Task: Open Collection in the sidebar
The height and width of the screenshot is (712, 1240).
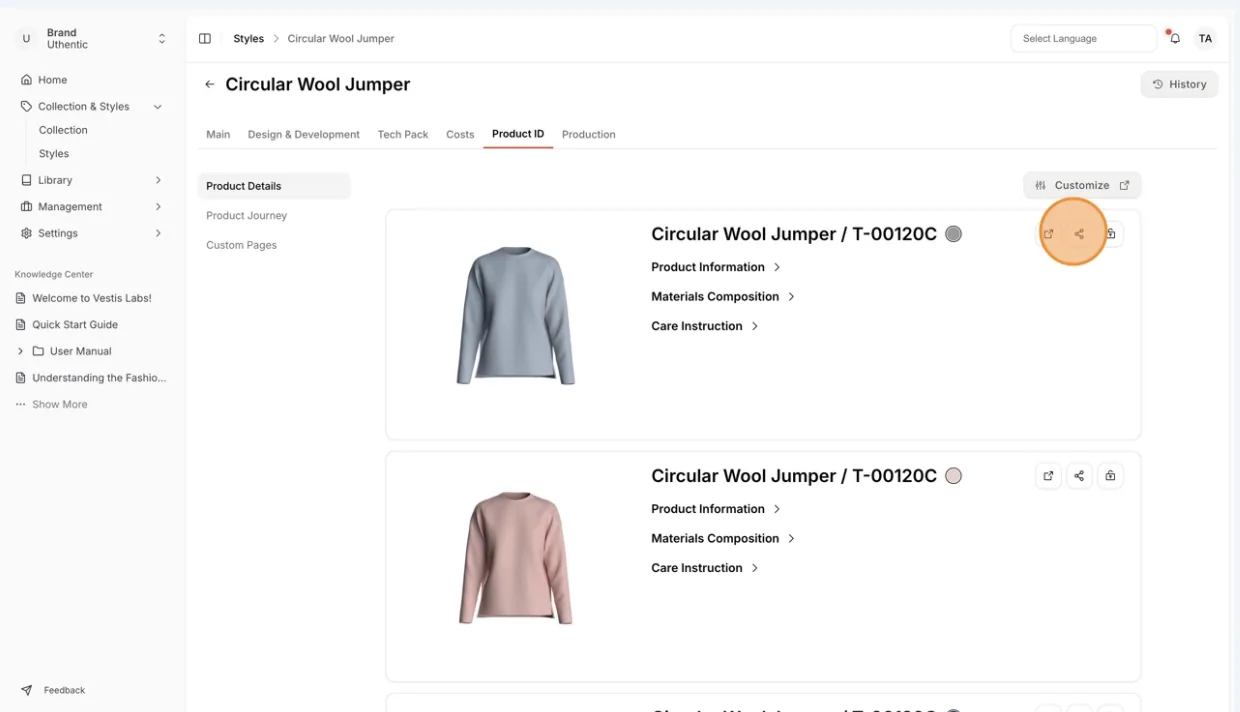Action: pos(63,130)
